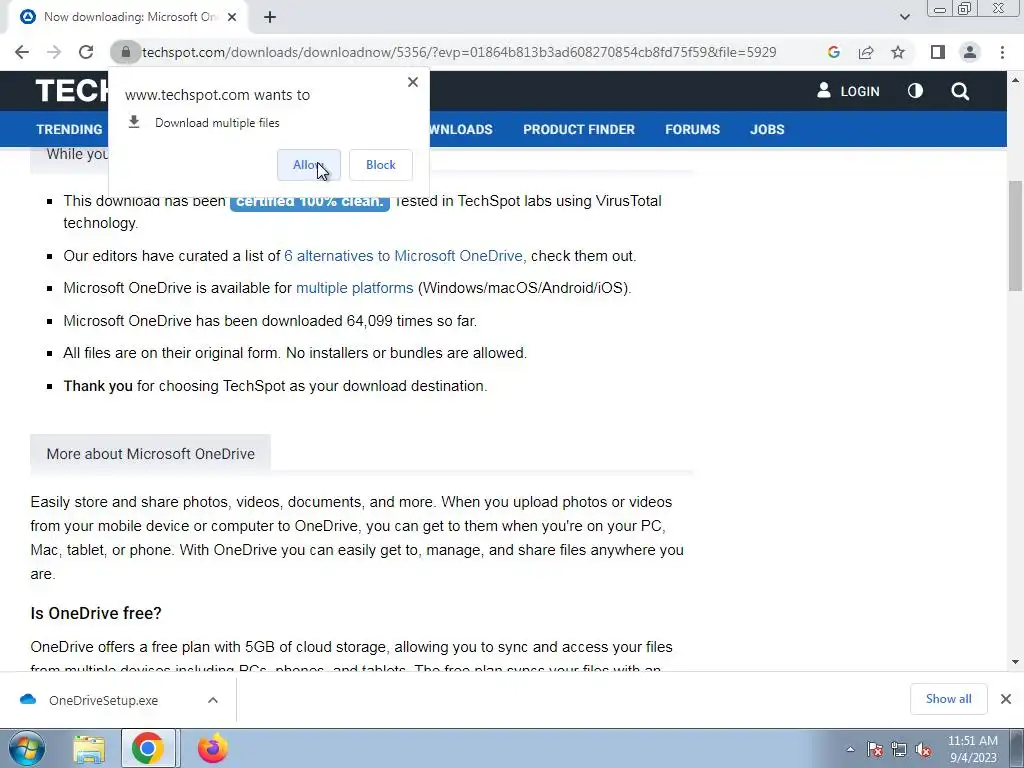
Task: Click the forward navigation arrow
Action: pos(54,52)
